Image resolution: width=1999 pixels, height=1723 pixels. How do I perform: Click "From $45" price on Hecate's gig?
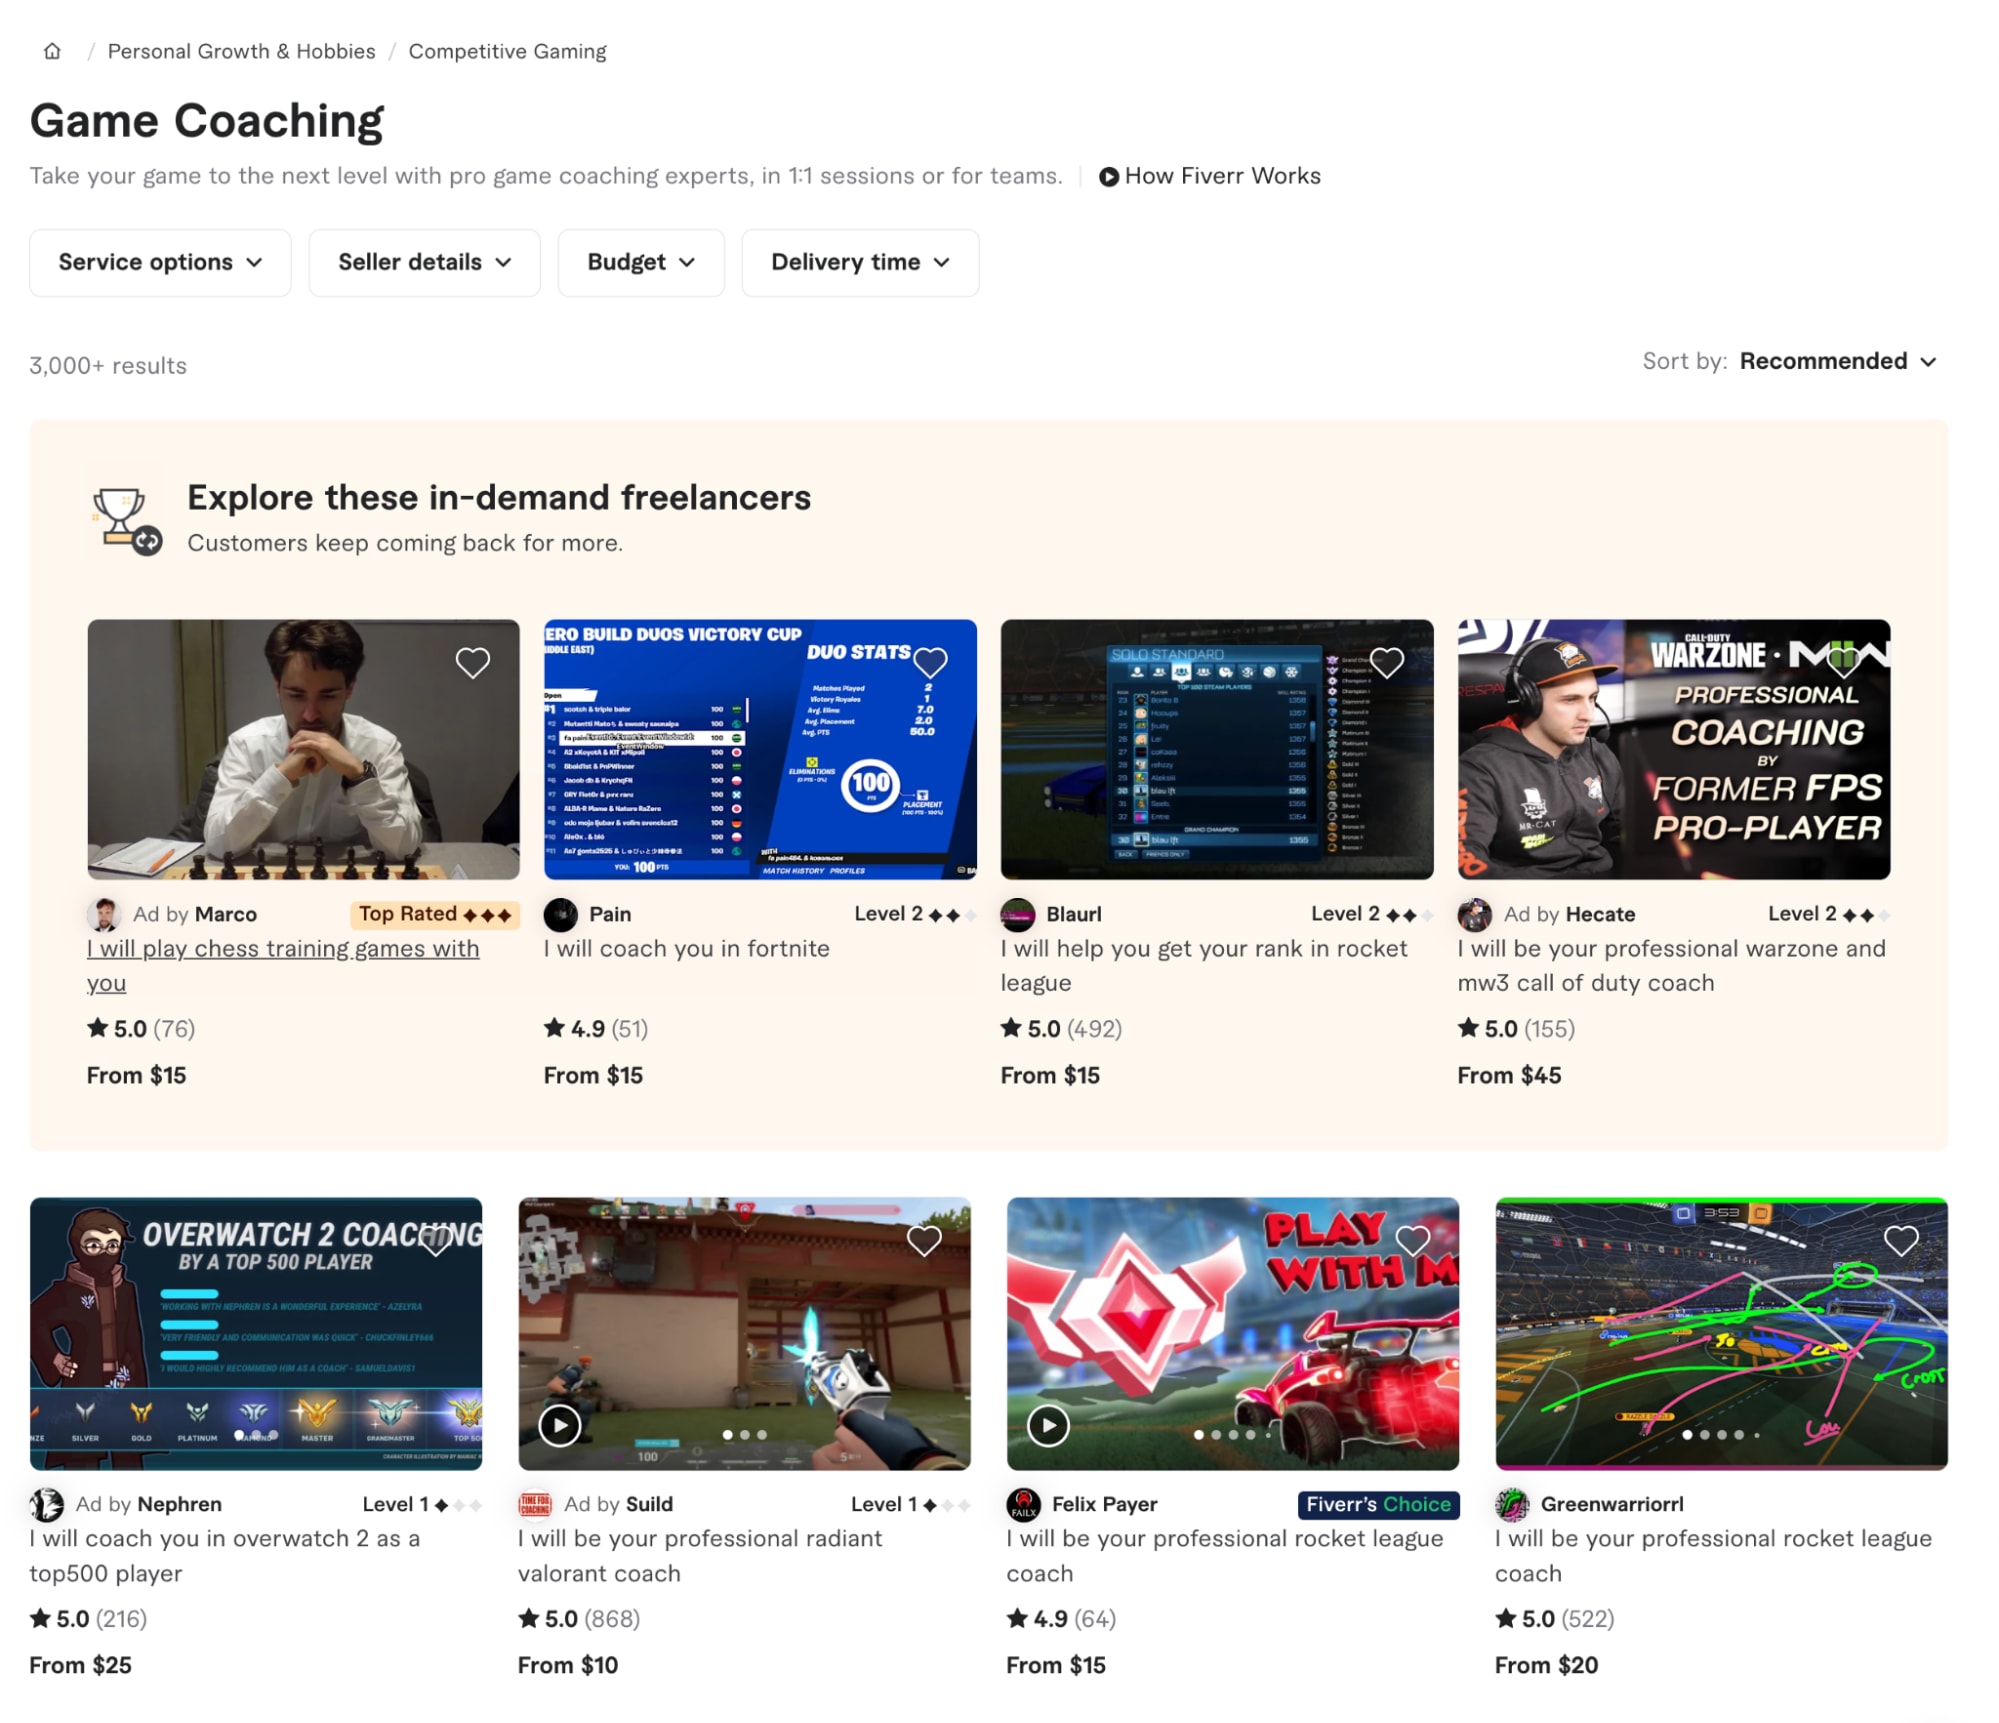pos(1509,1075)
